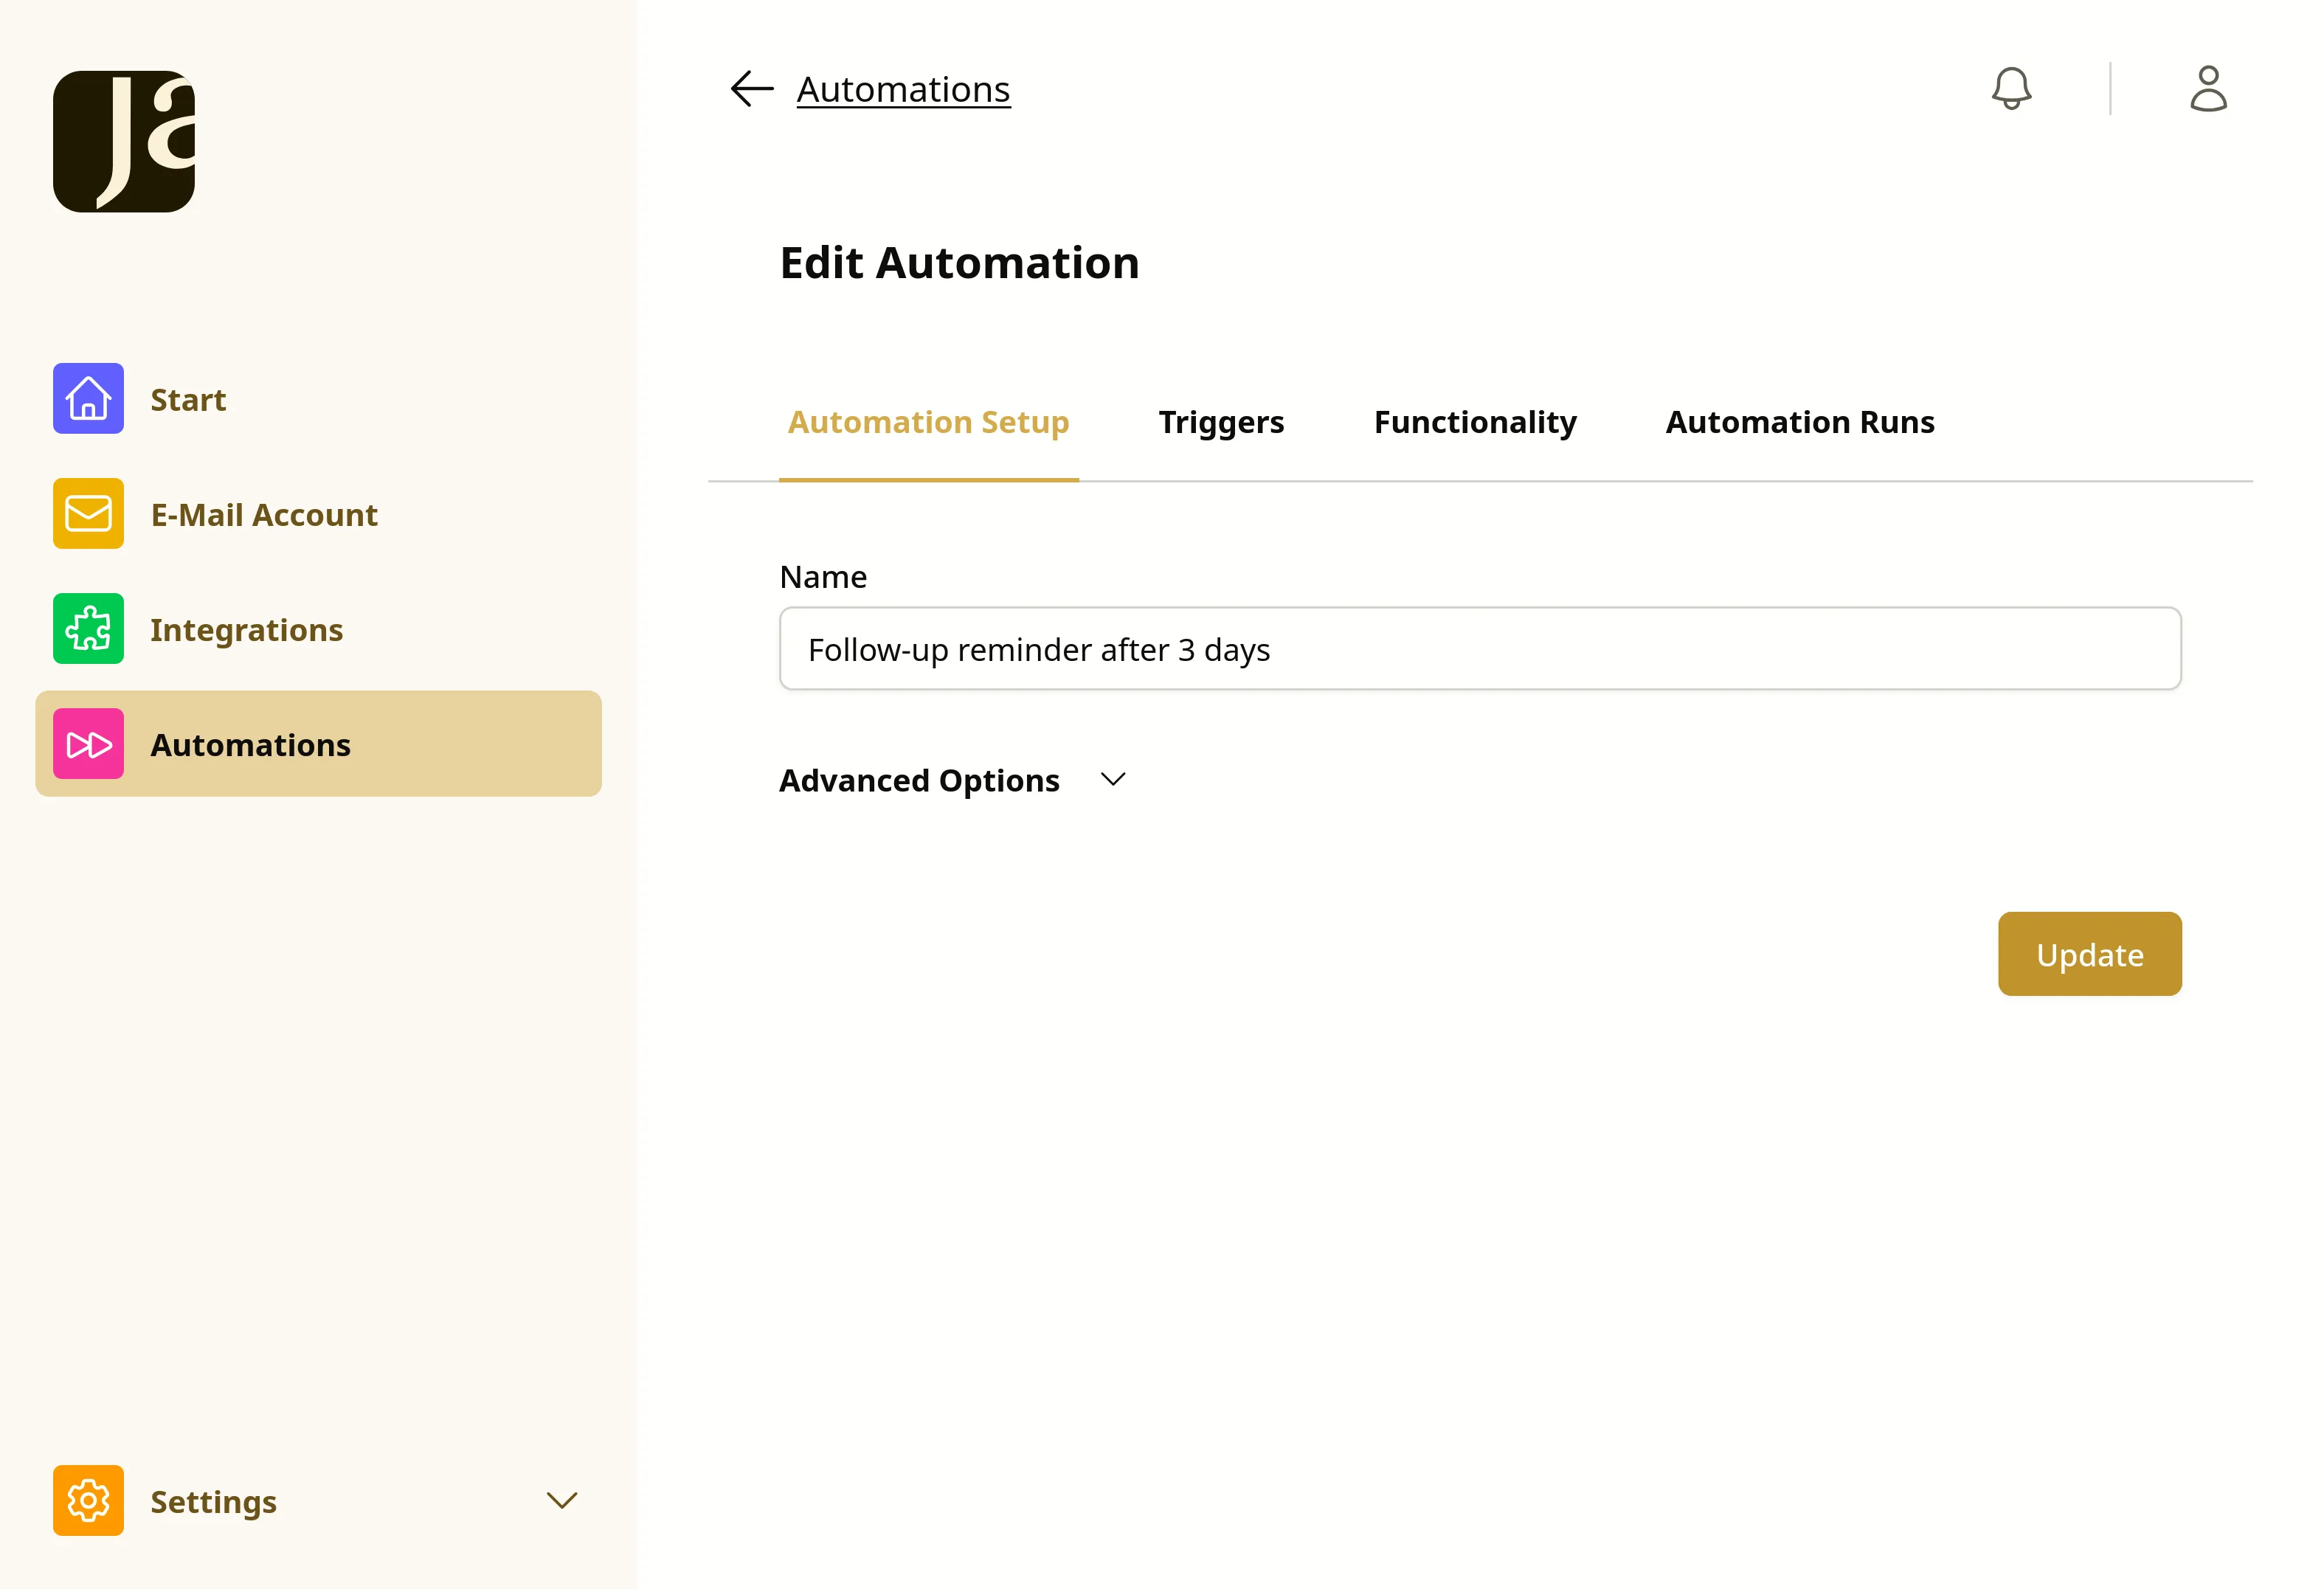
Task: Follow the Automations breadcrumb link
Action: tap(903, 89)
